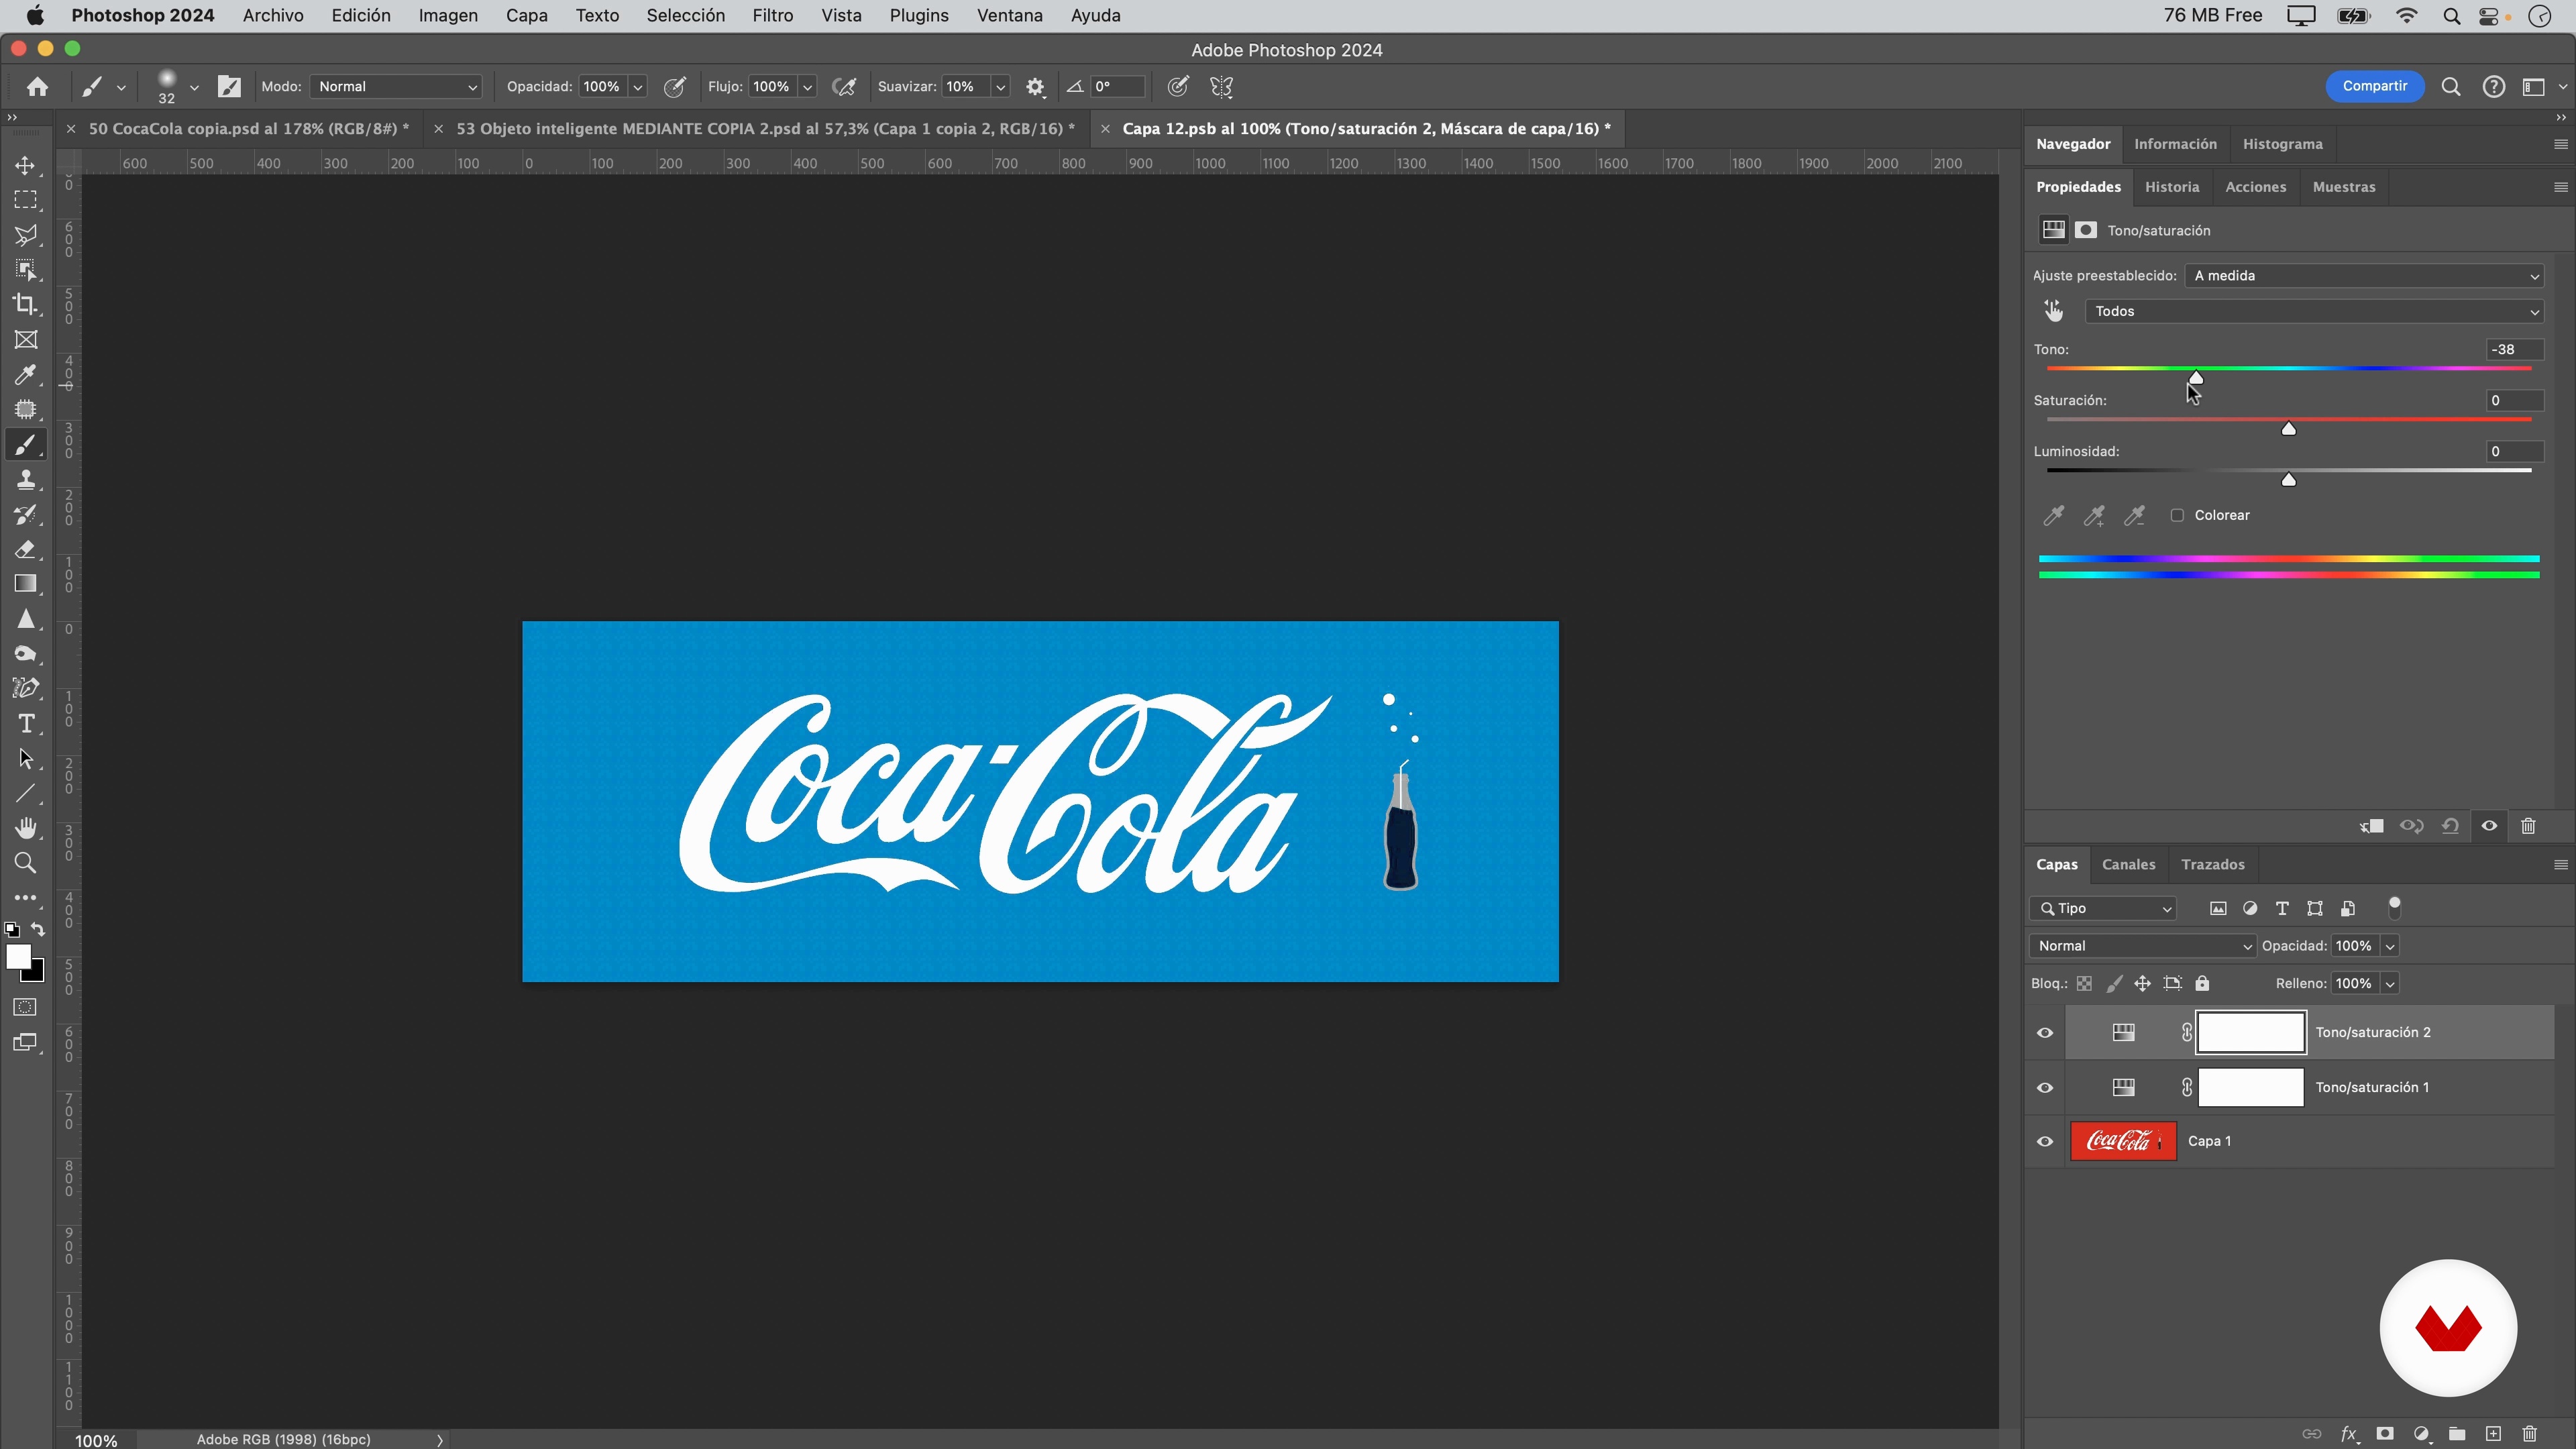Toggle adjustment visibility eye in Properties

click(x=2489, y=826)
